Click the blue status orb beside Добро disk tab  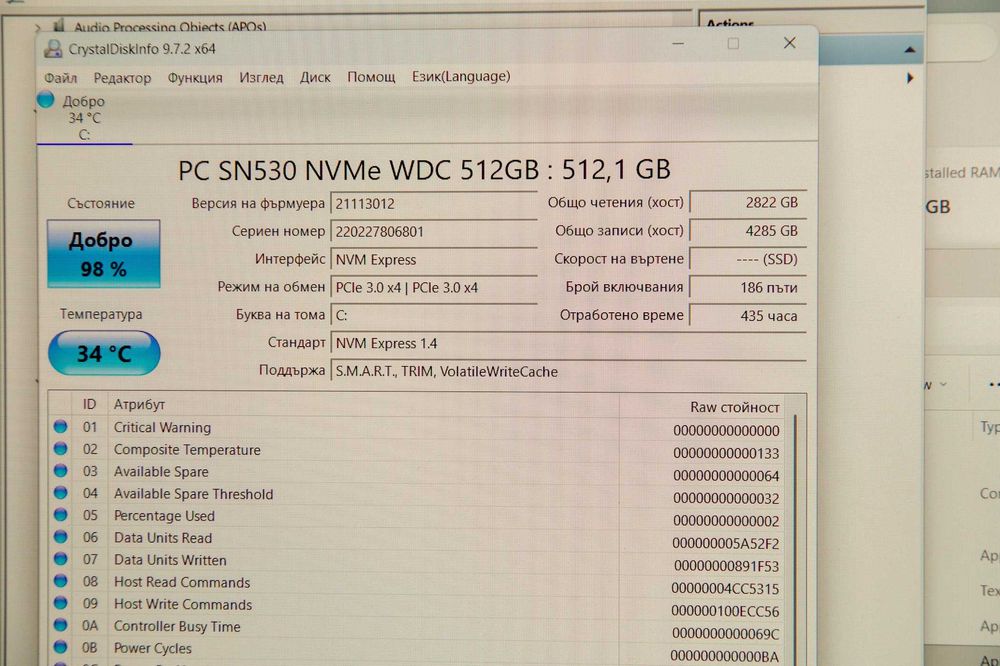click(46, 100)
